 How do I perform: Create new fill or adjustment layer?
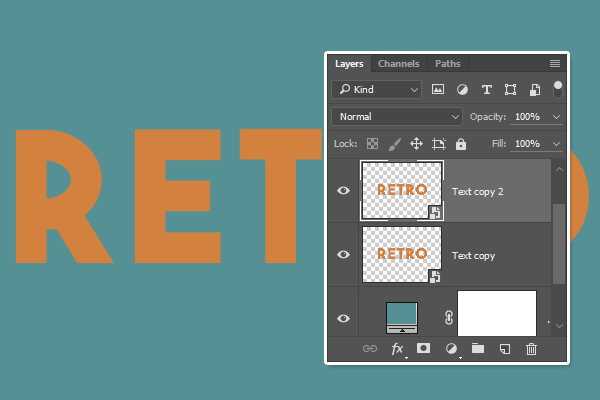451,349
